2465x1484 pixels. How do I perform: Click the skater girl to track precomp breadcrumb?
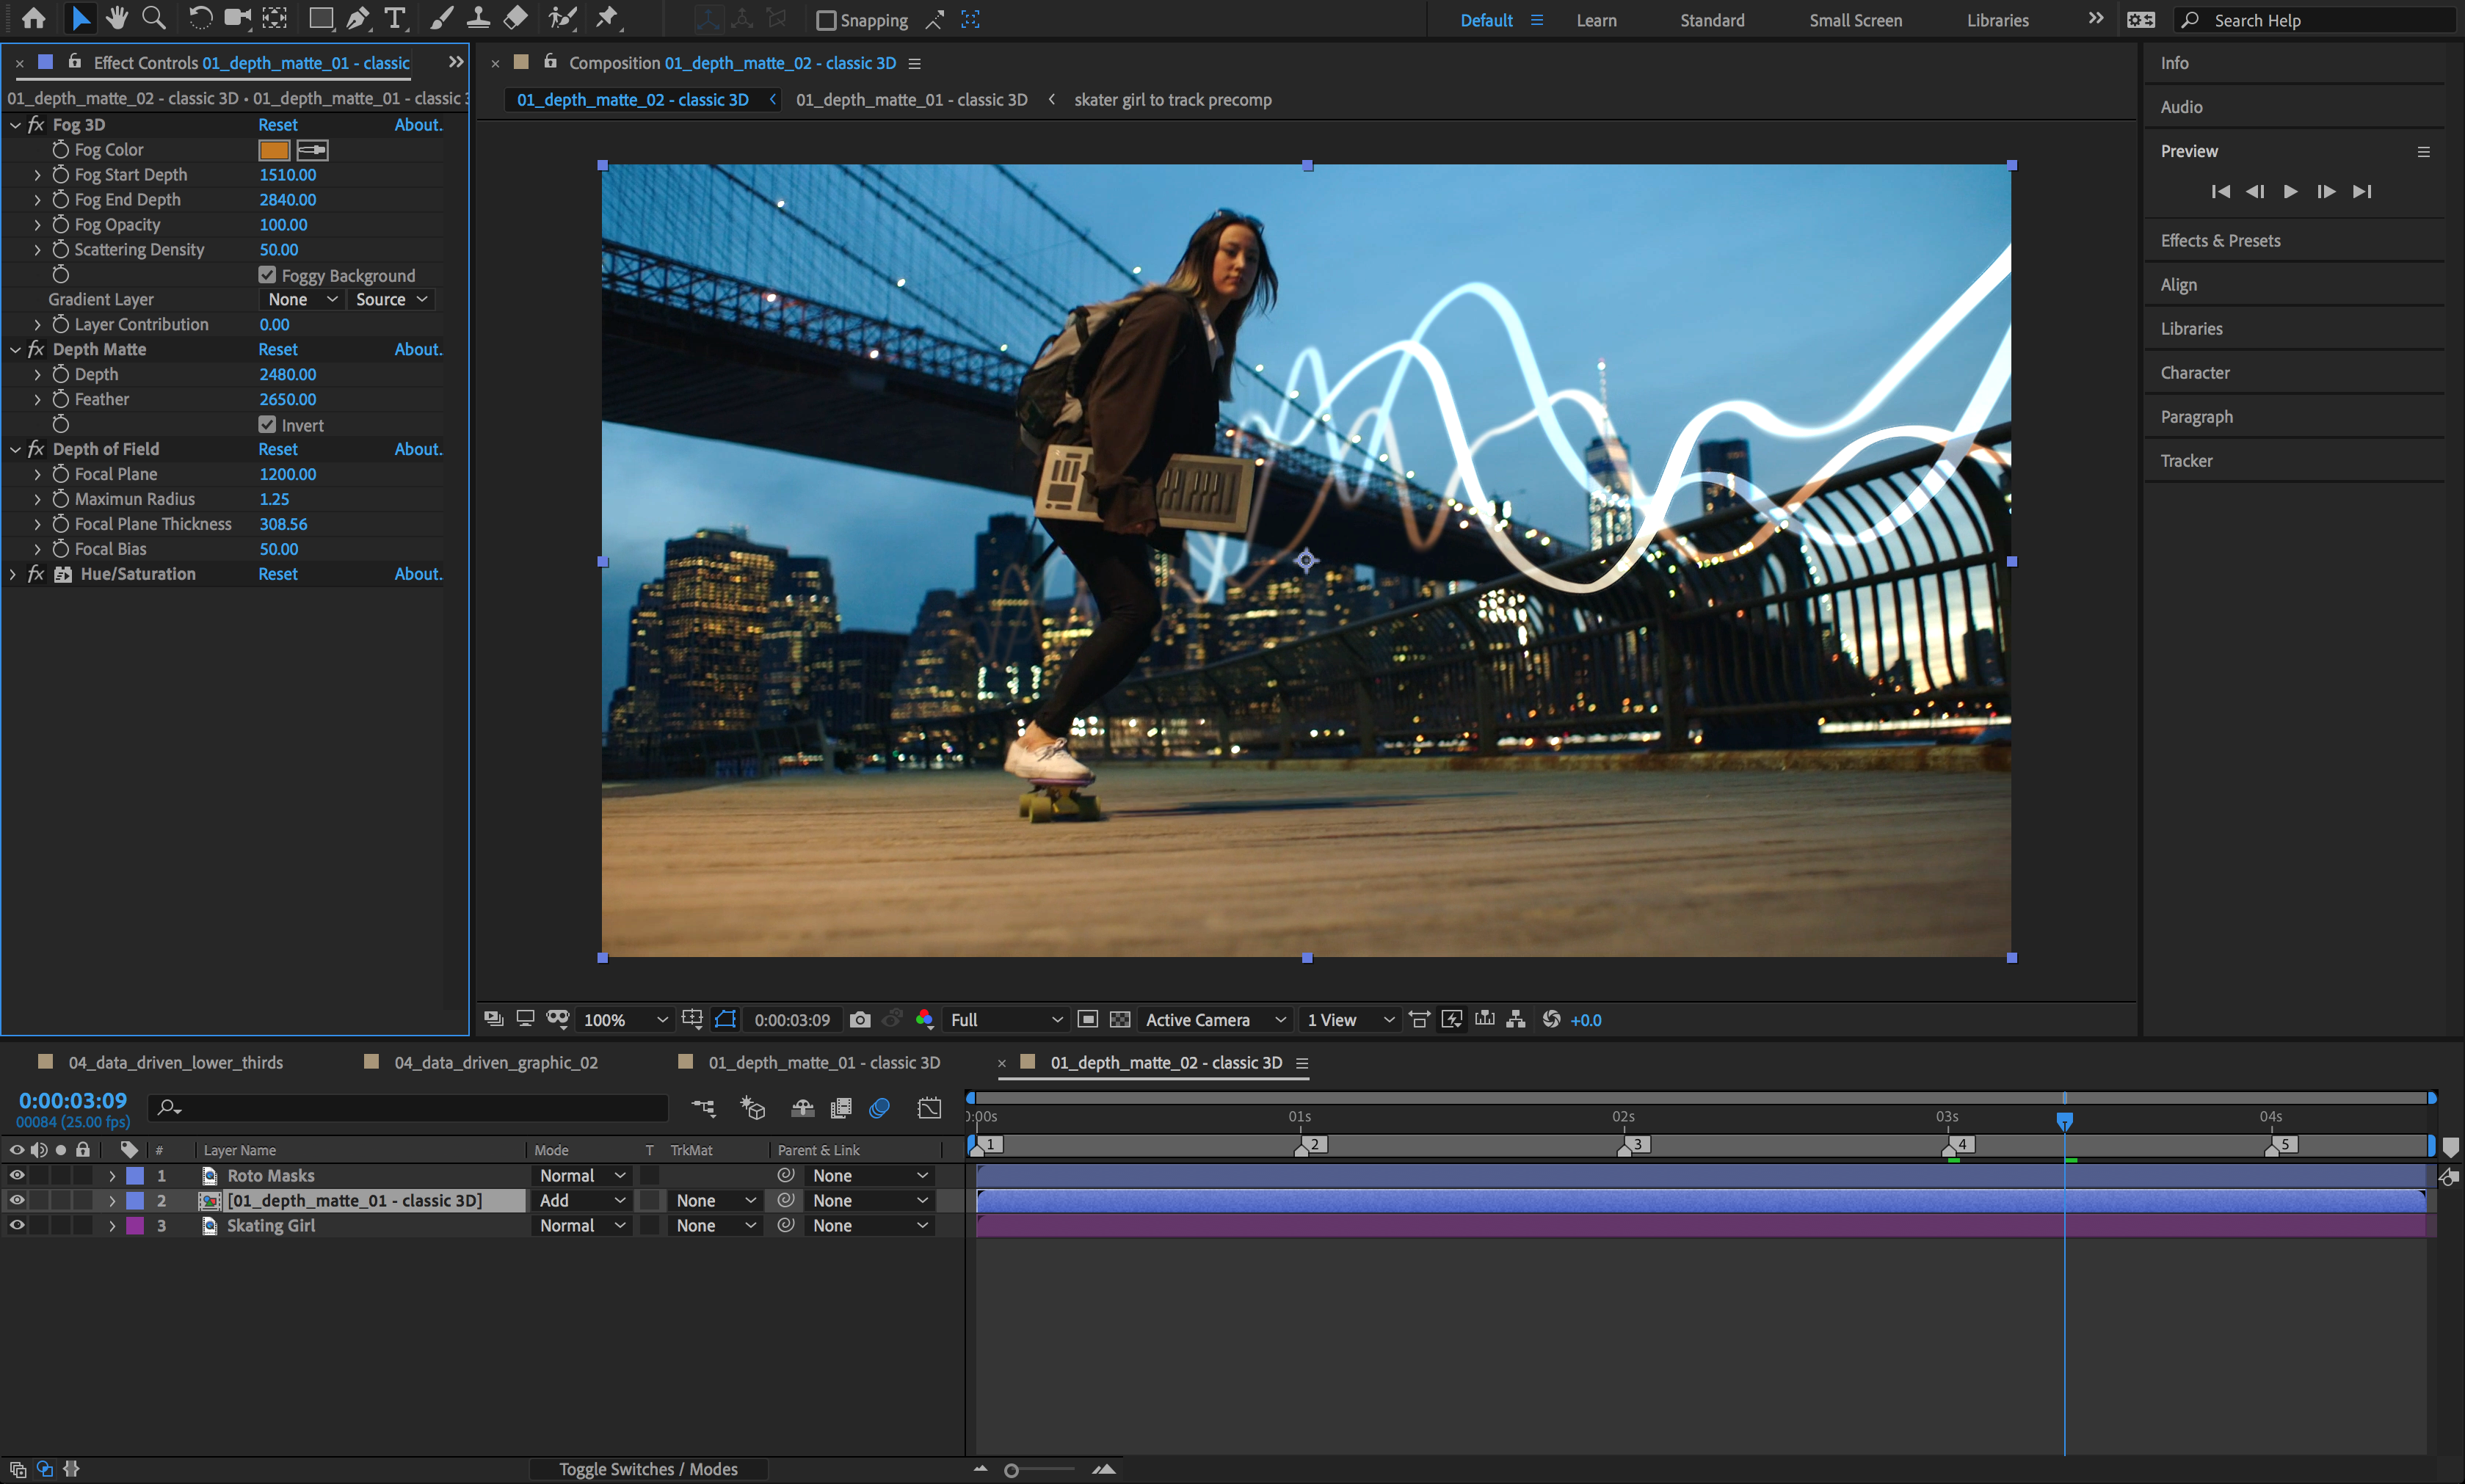coord(1171,99)
